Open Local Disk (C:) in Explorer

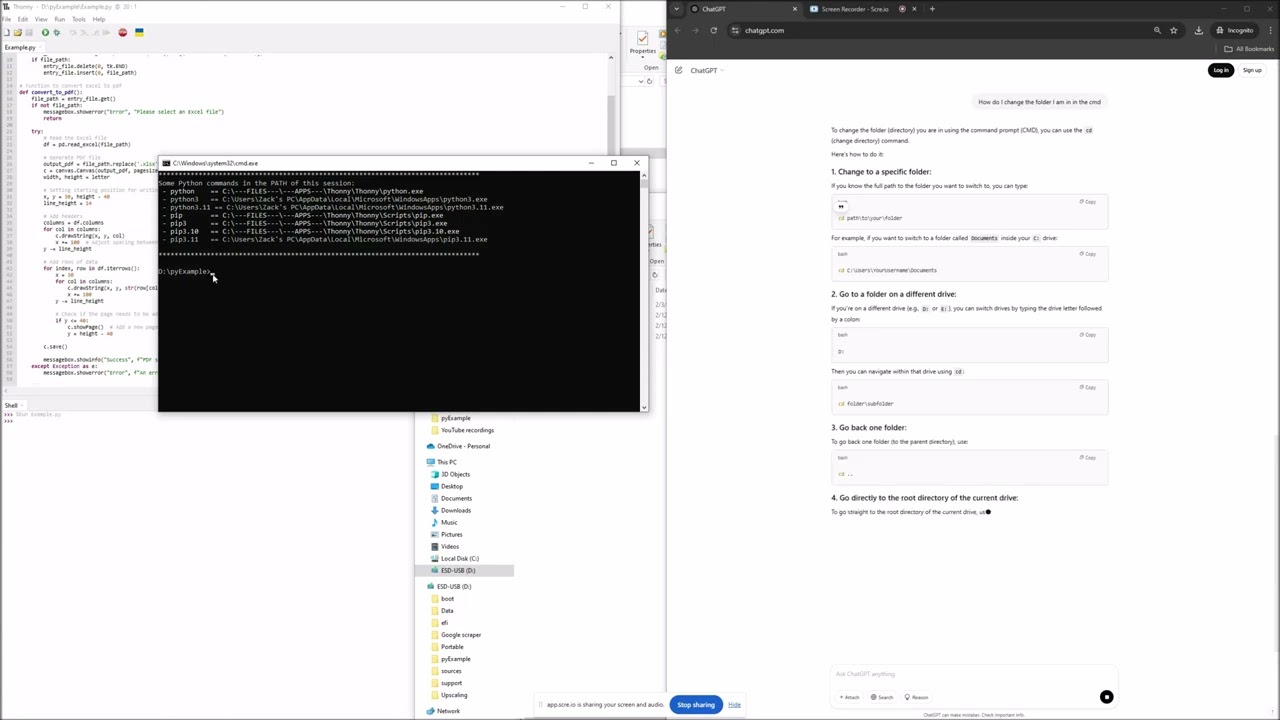455,558
